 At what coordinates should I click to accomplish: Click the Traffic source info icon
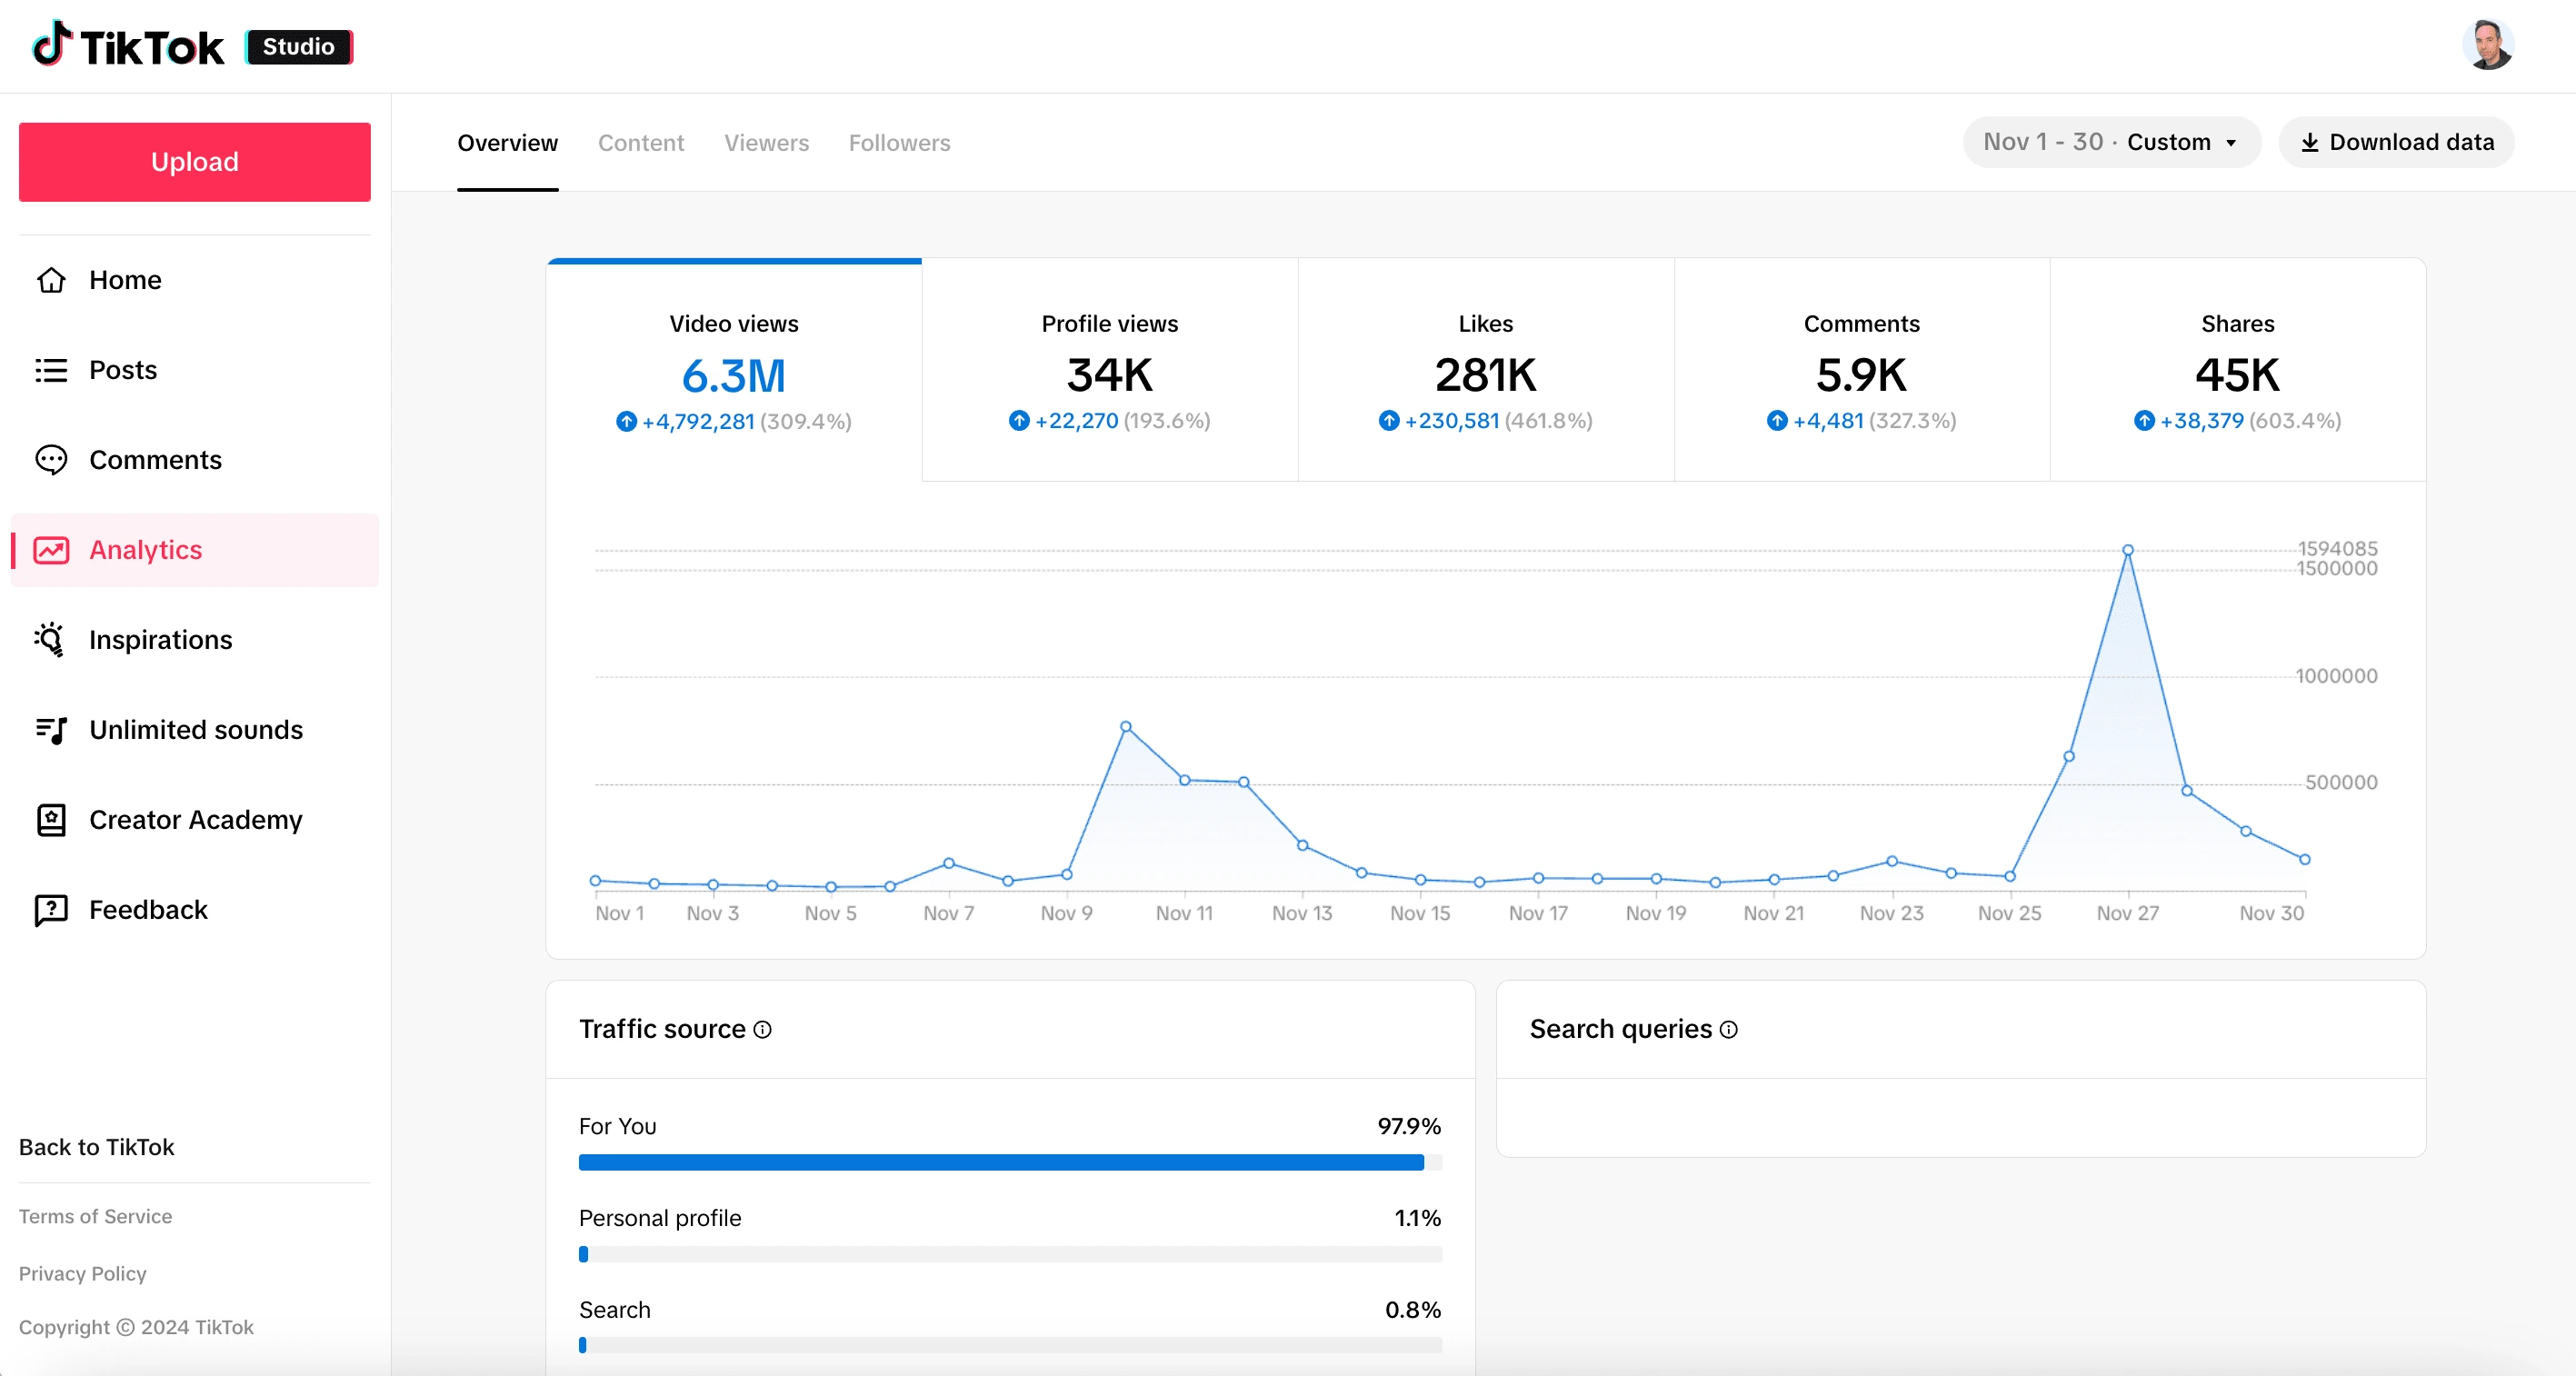(x=762, y=1030)
